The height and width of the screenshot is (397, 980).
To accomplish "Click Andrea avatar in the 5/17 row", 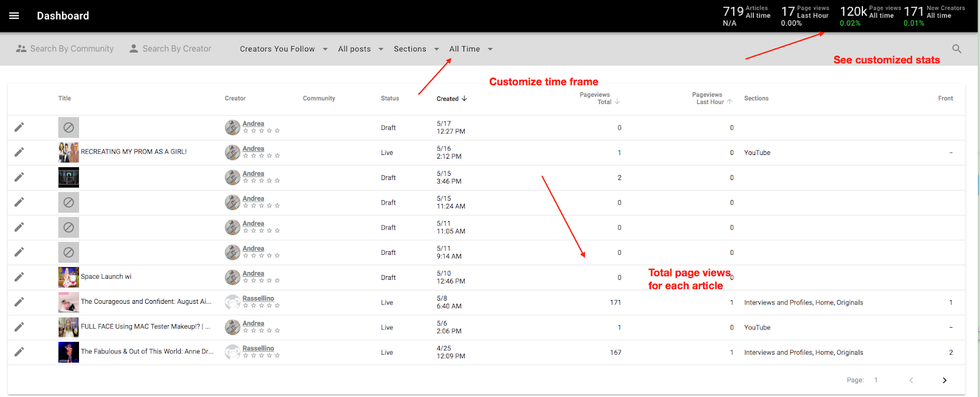I will [232, 128].
